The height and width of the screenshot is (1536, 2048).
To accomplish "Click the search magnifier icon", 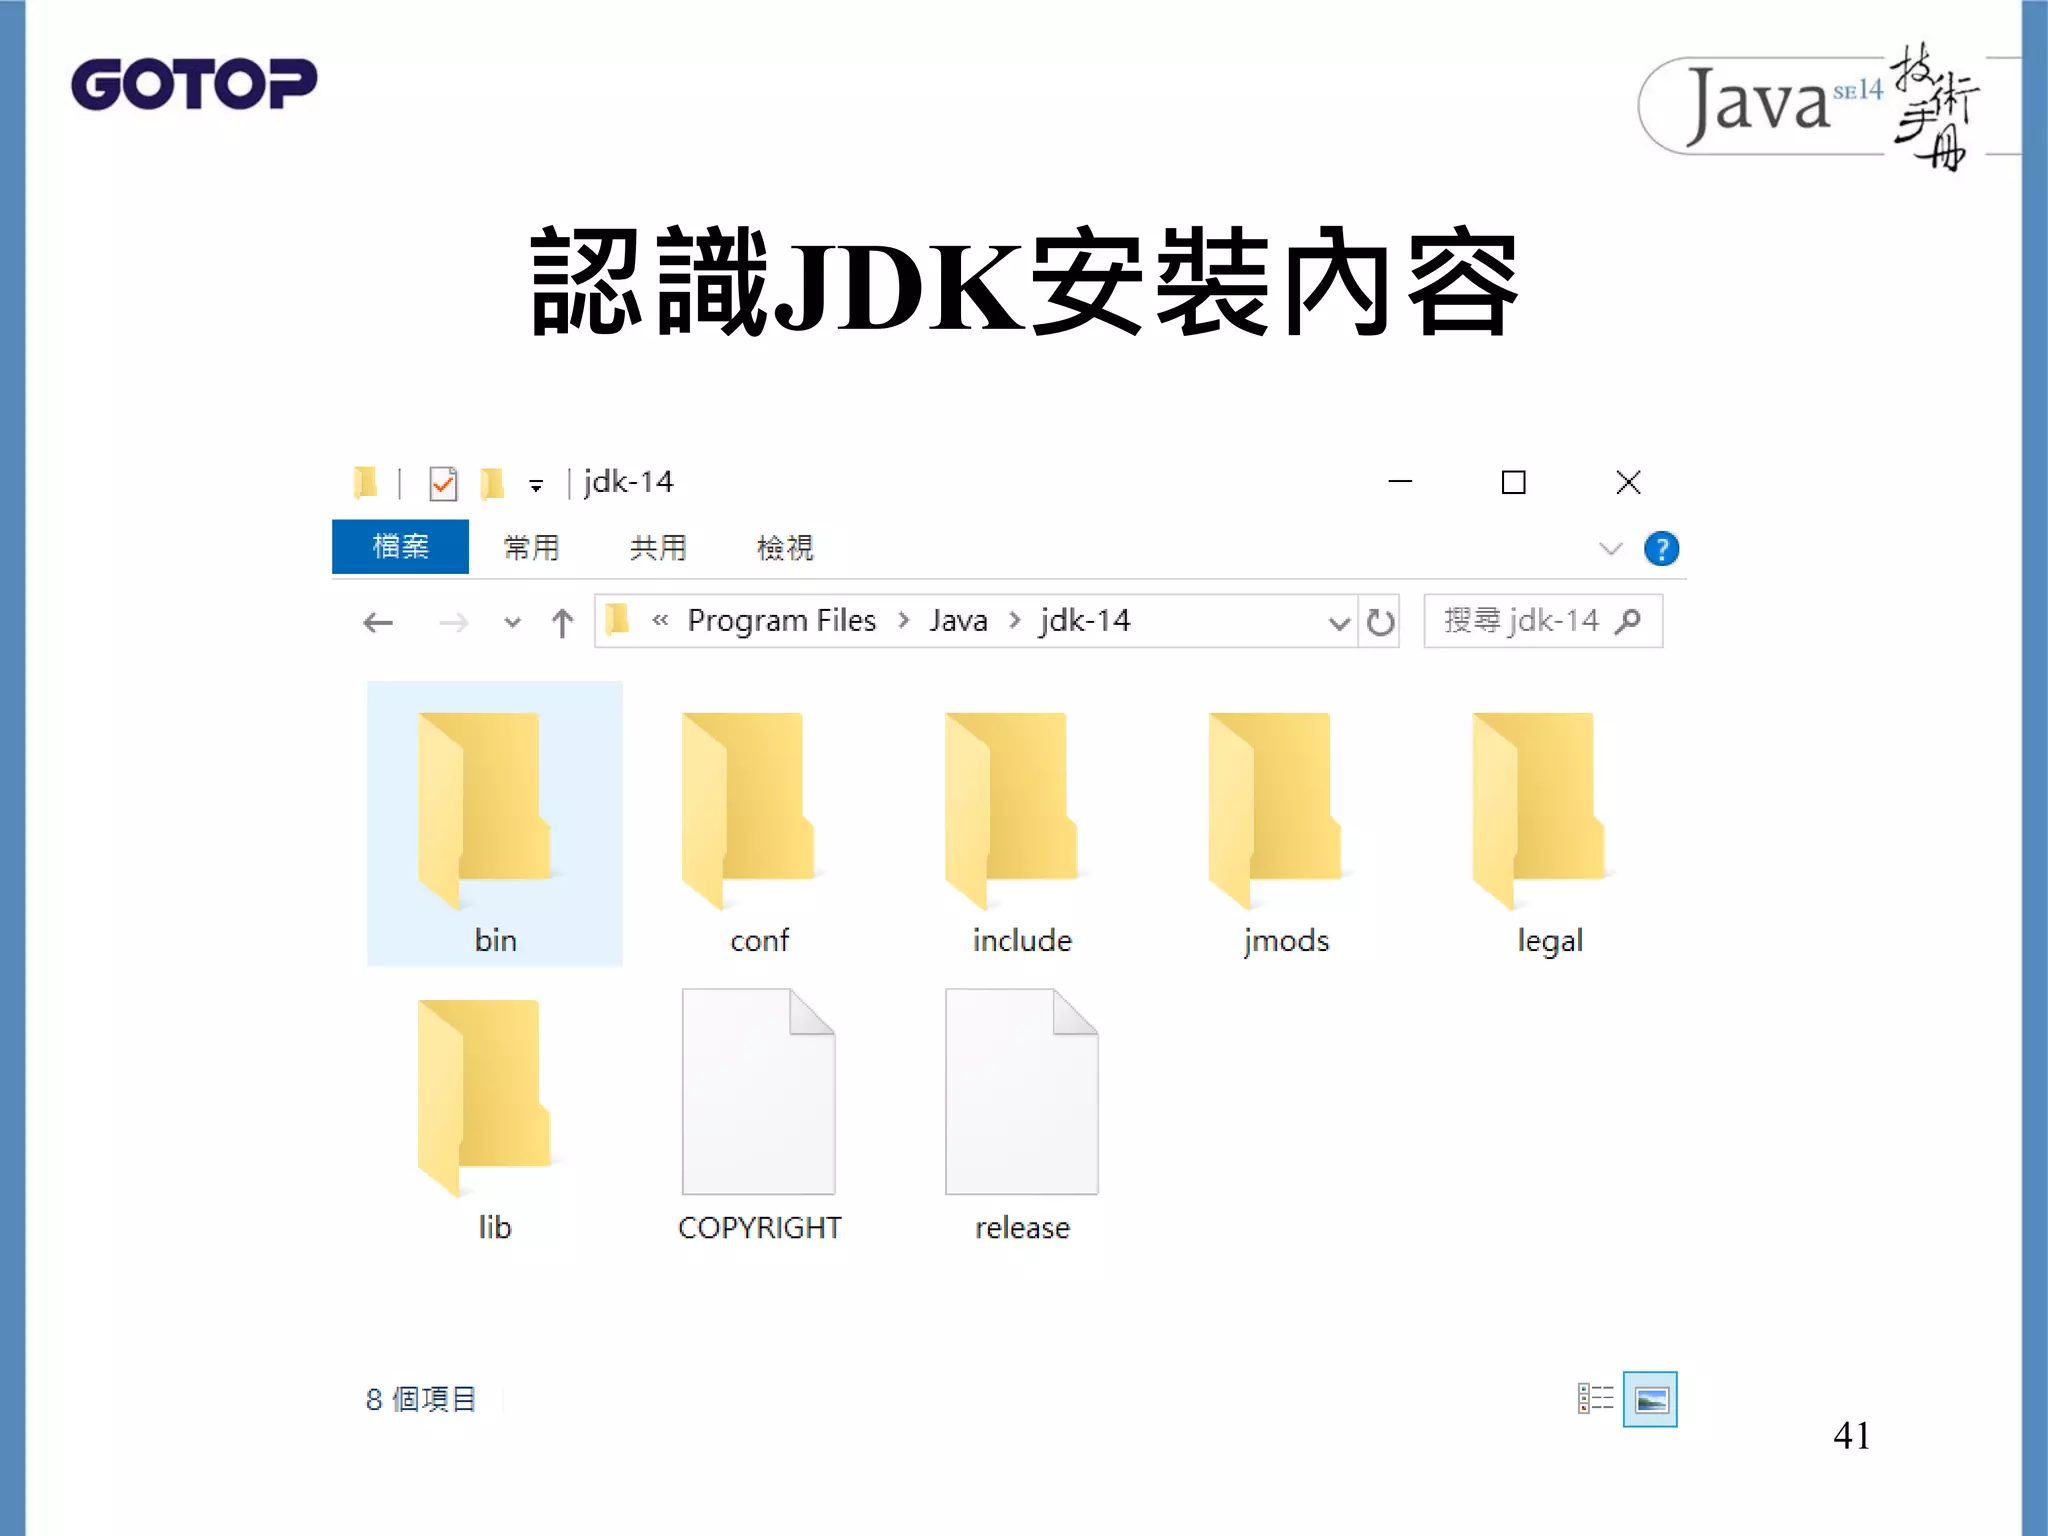I will pyautogui.click(x=1628, y=621).
